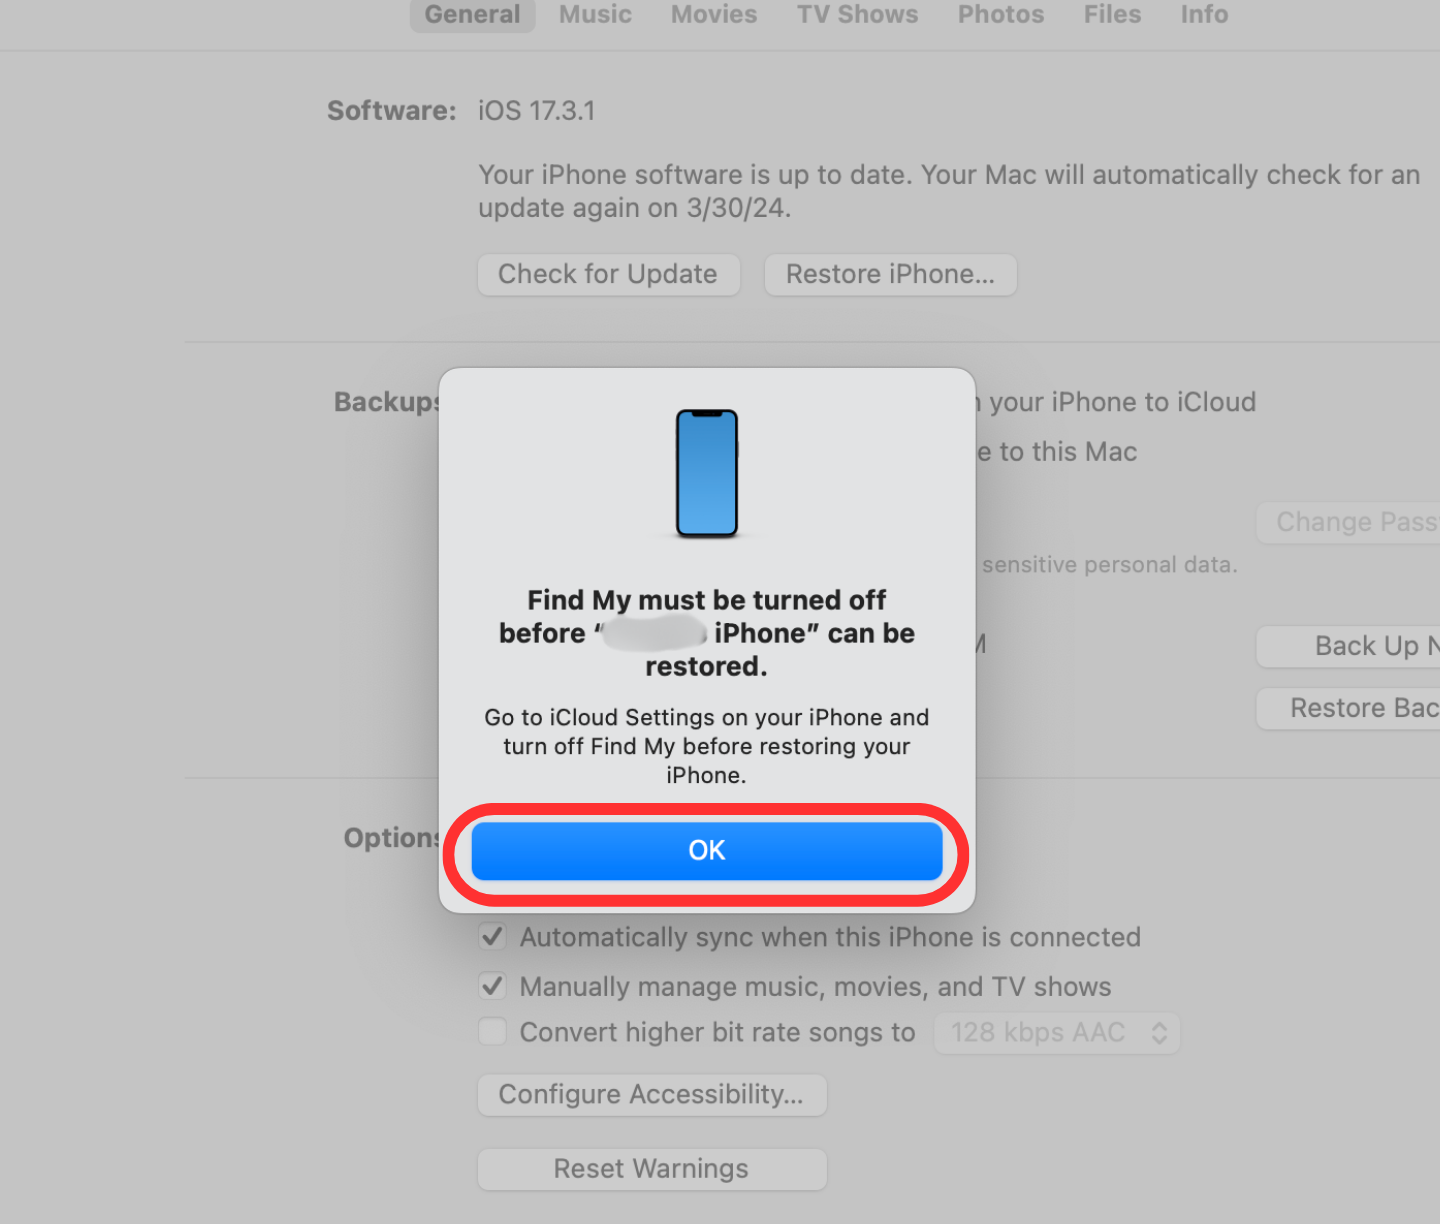The width and height of the screenshot is (1440, 1224).
Task: Open the Files tab
Action: point(1112,15)
